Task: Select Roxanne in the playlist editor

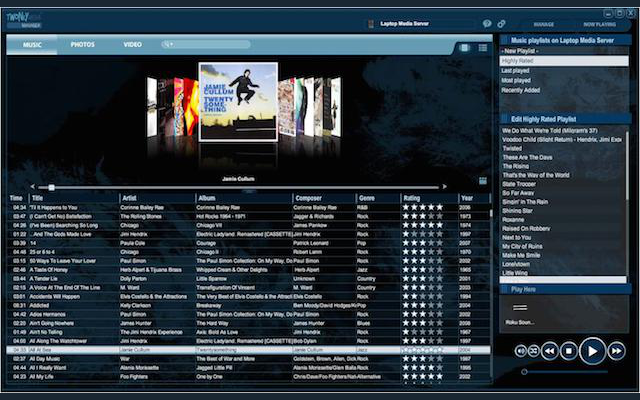Action: pyautogui.click(x=513, y=220)
